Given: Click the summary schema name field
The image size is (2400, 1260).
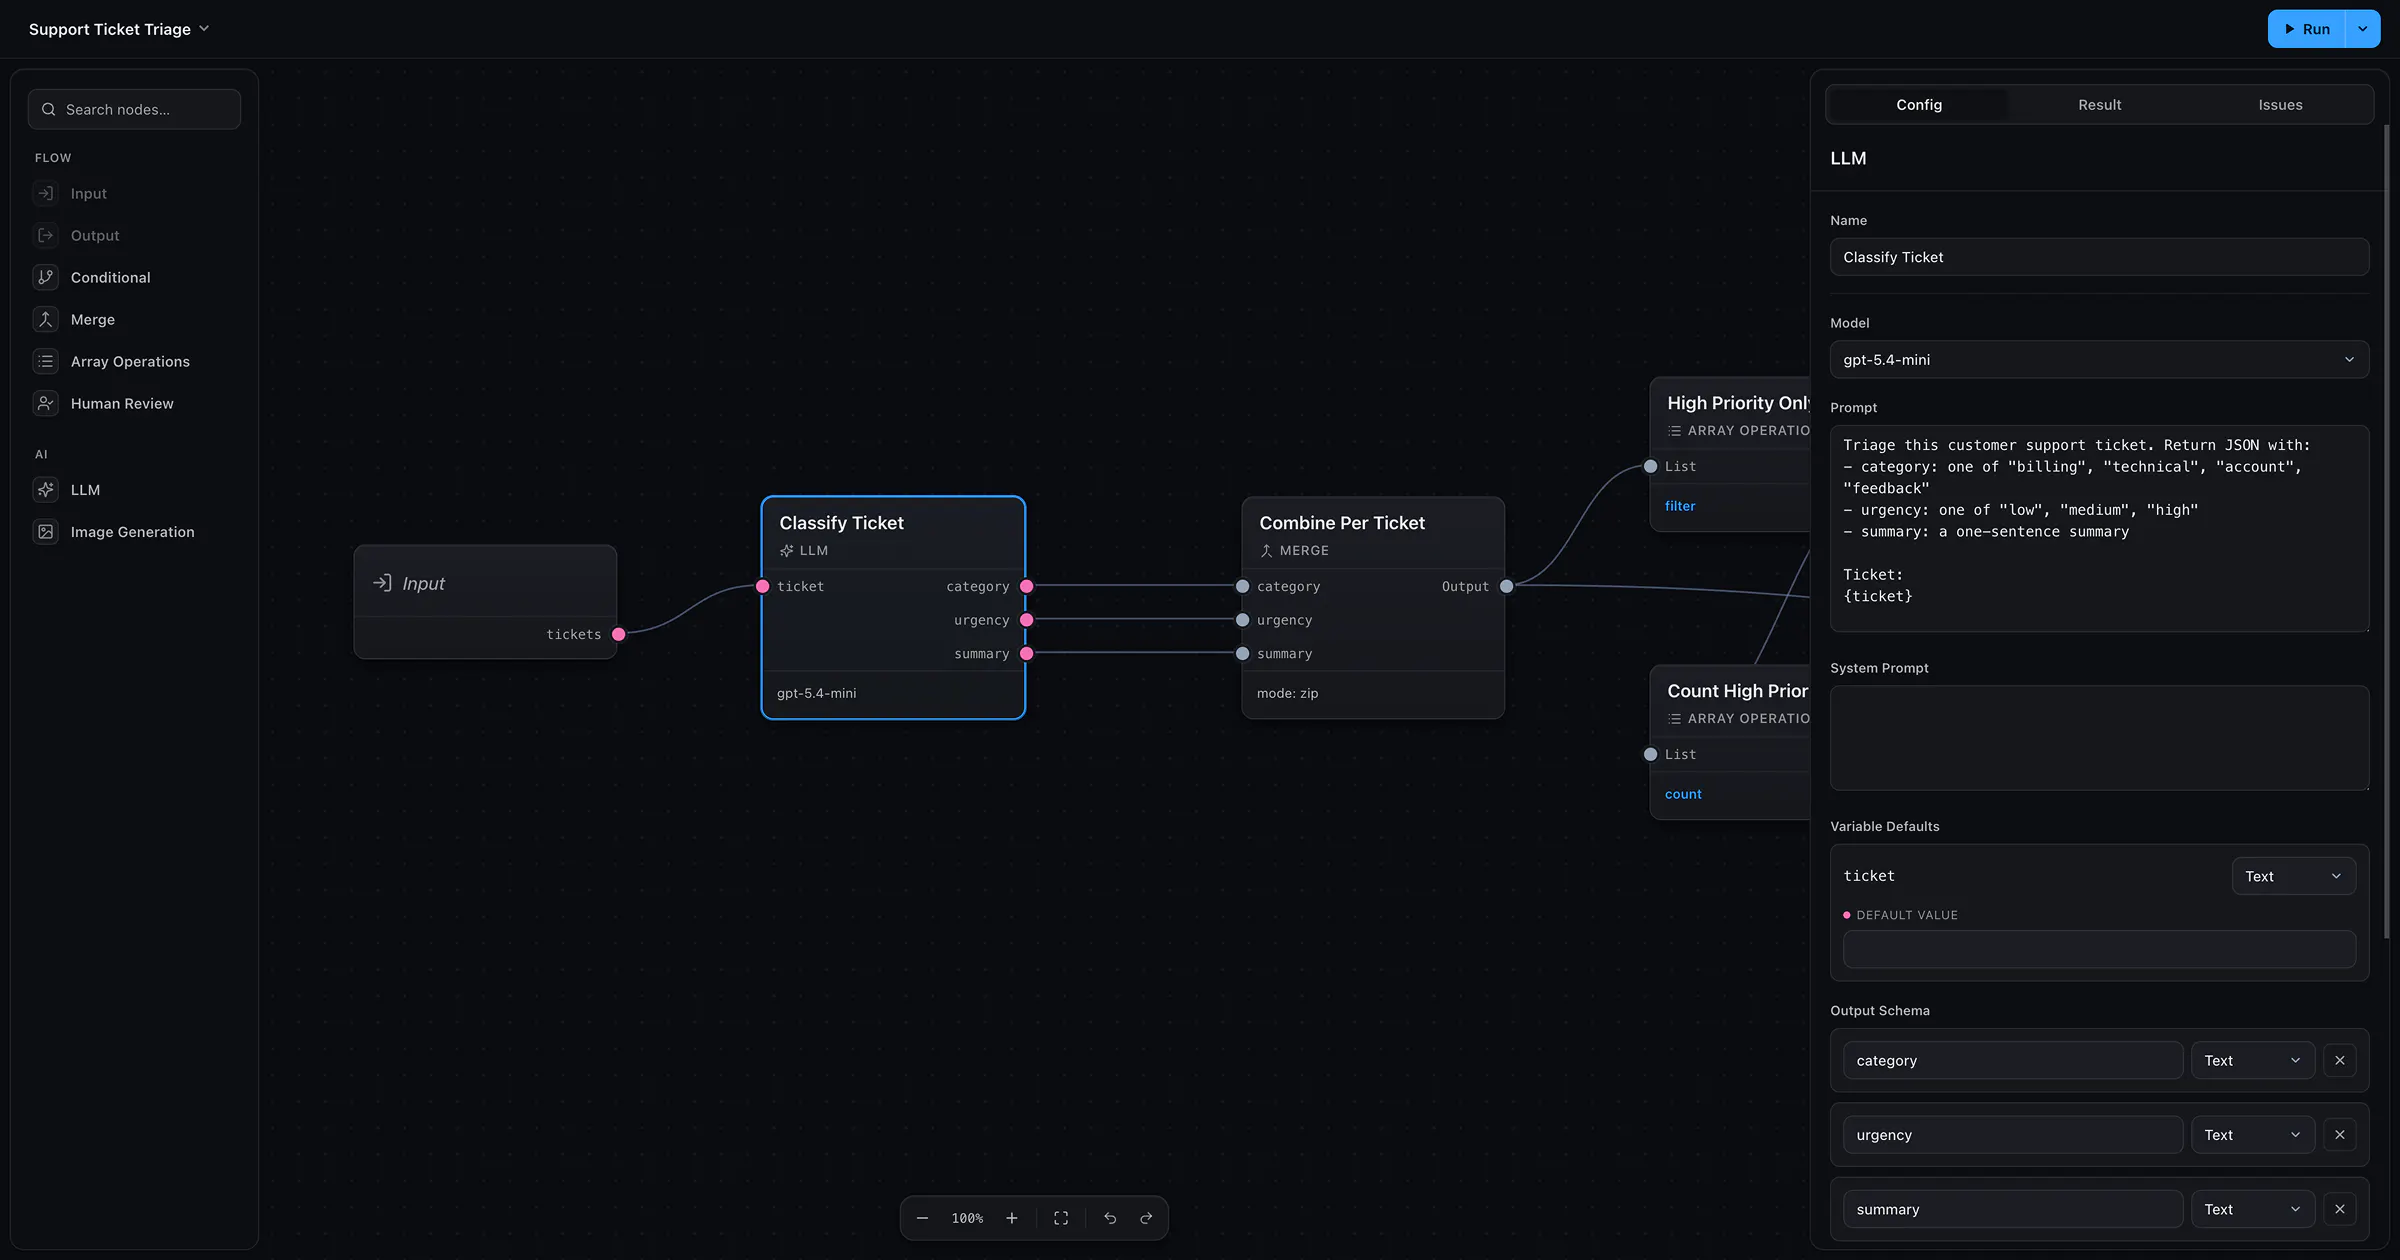Looking at the screenshot, I should pyautogui.click(x=2012, y=1209).
